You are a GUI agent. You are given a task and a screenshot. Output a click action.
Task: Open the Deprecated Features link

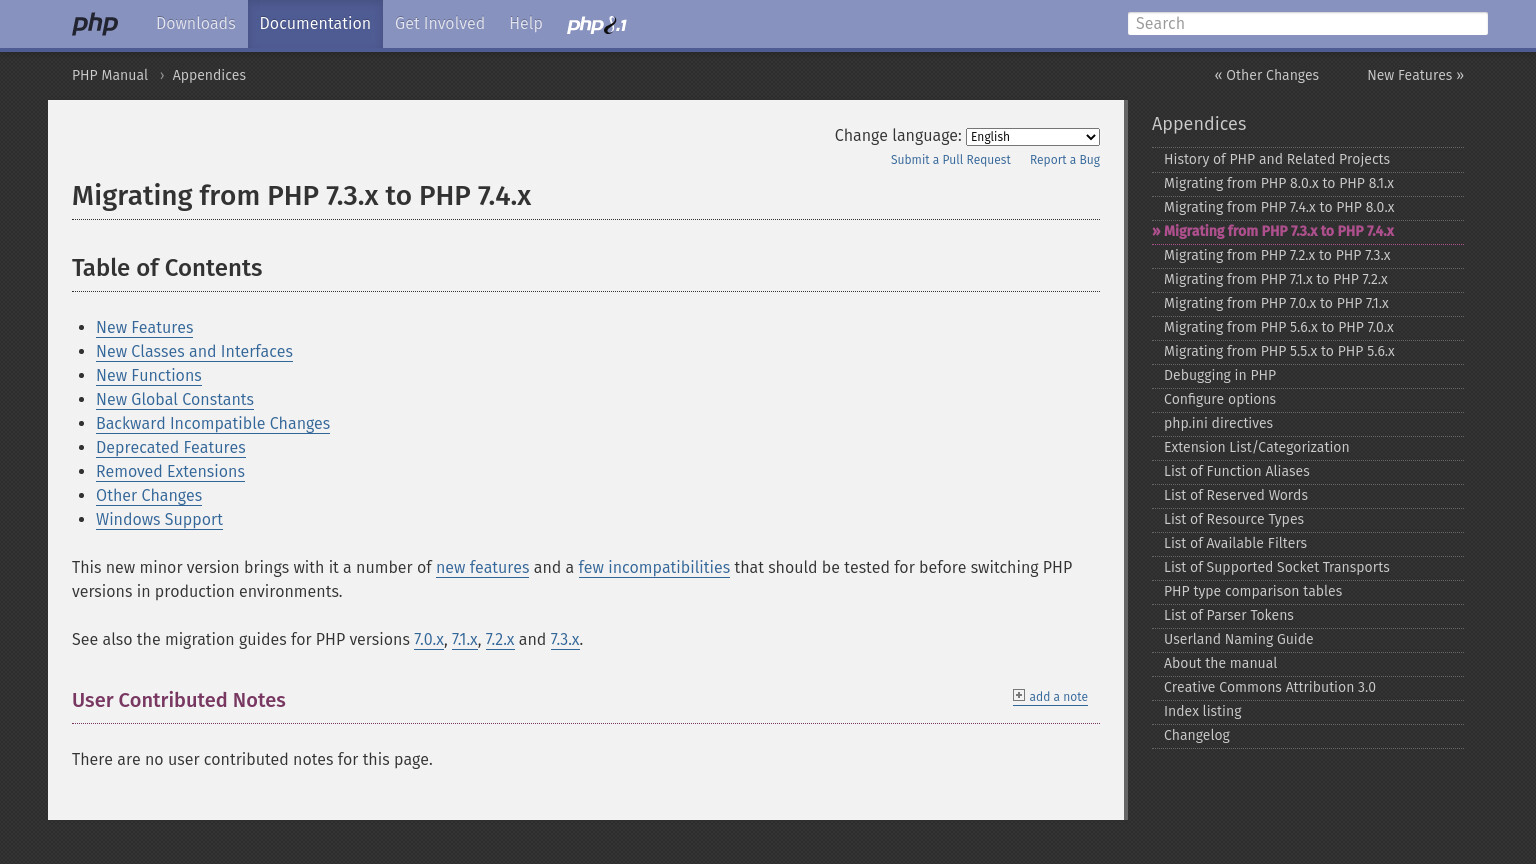click(x=171, y=448)
